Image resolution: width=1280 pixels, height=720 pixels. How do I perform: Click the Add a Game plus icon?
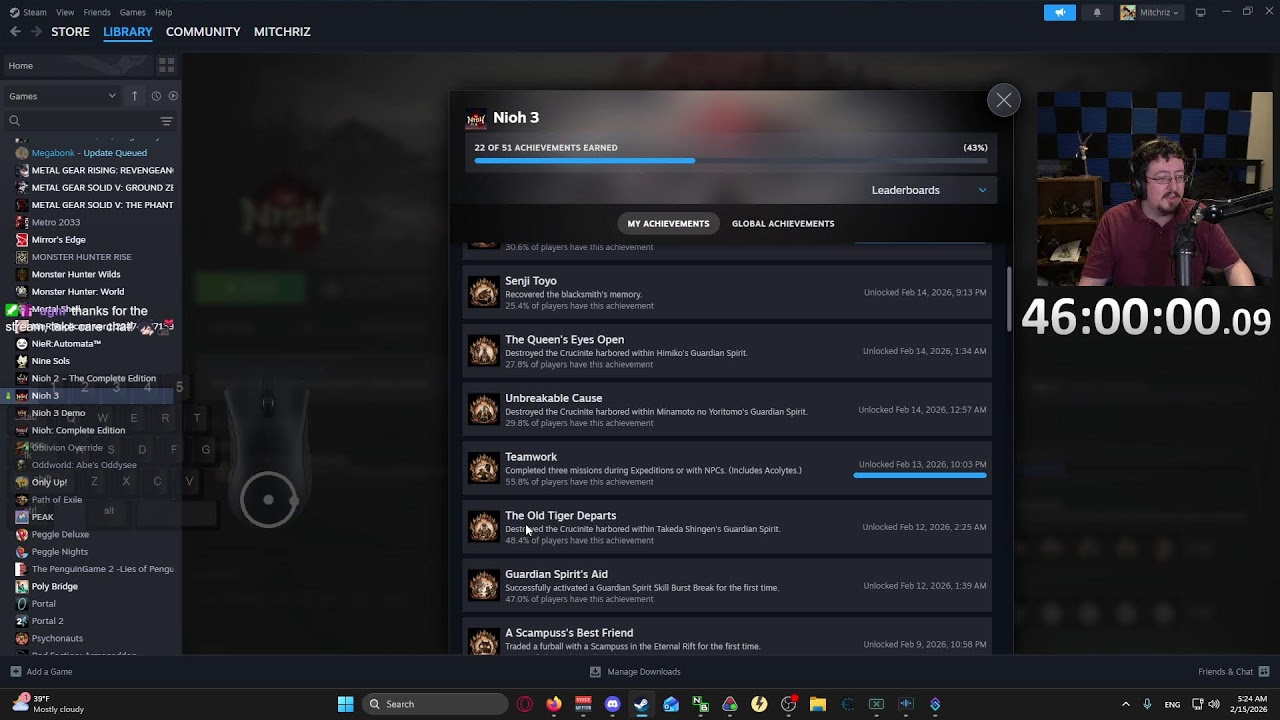(x=15, y=672)
